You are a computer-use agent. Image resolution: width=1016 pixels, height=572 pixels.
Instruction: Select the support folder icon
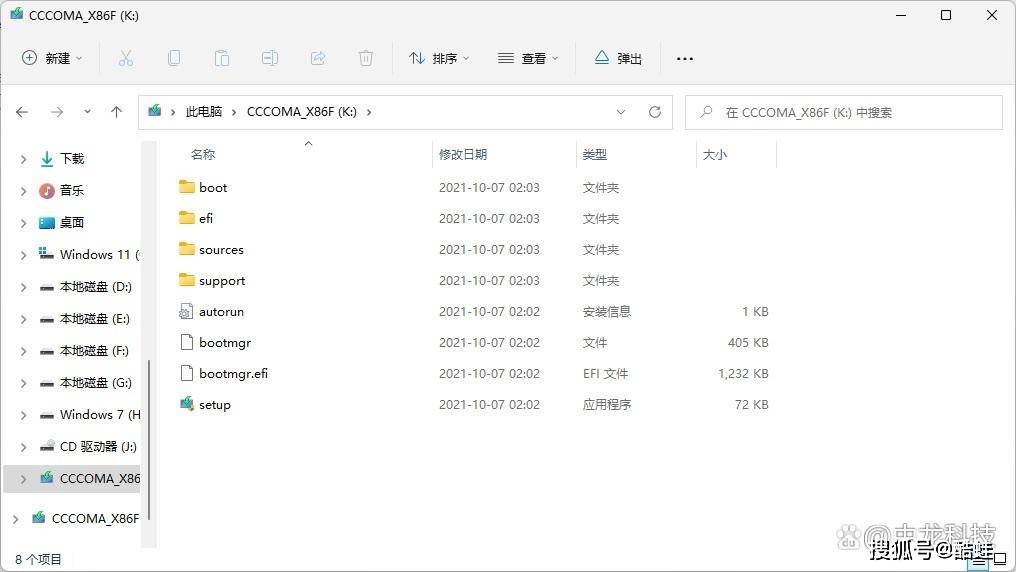click(x=187, y=280)
